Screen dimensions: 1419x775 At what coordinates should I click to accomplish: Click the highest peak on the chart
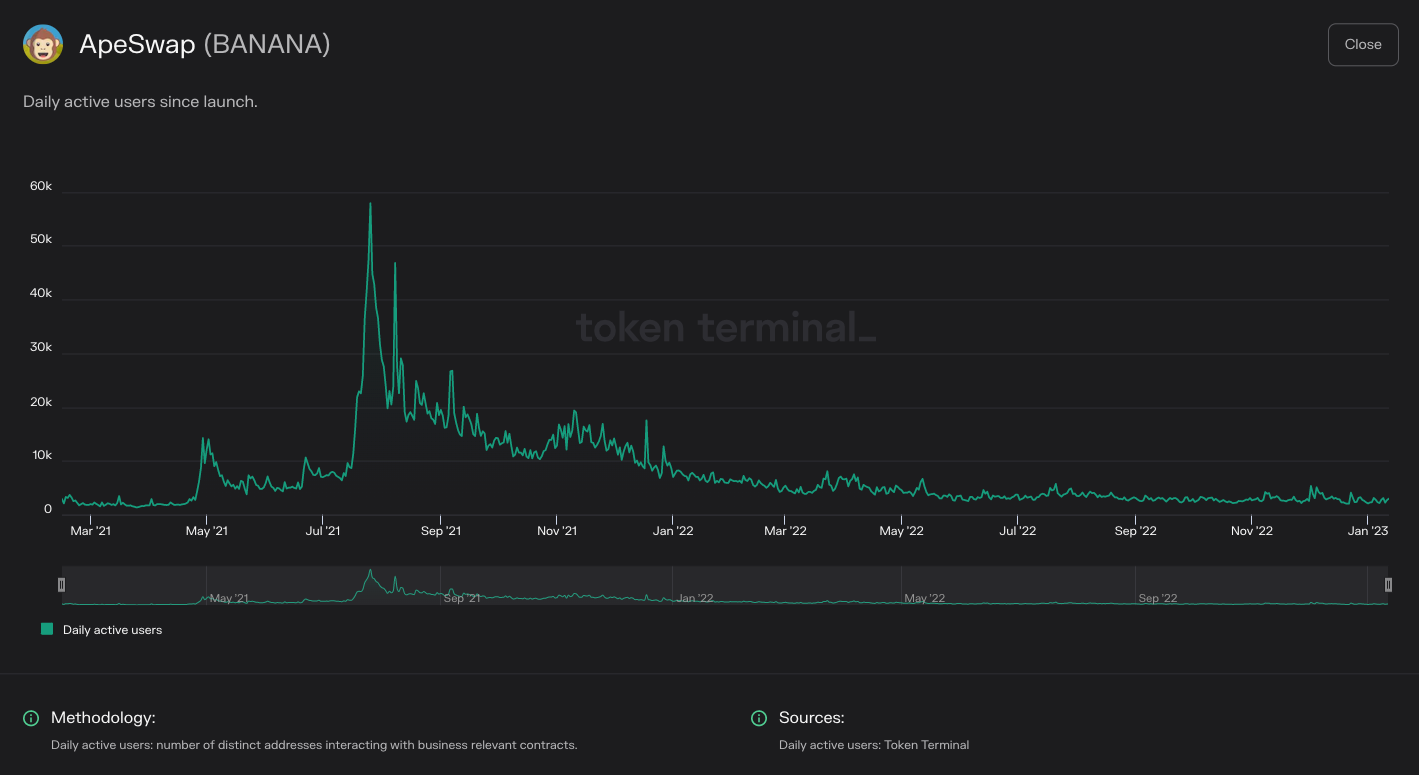pyautogui.click(x=370, y=203)
